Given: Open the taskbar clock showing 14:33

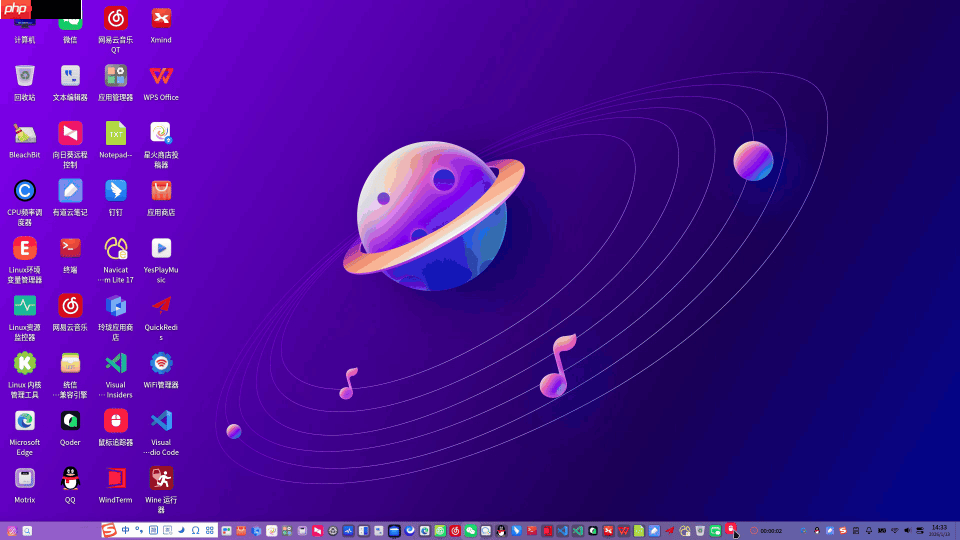Looking at the screenshot, I should [939, 530].
